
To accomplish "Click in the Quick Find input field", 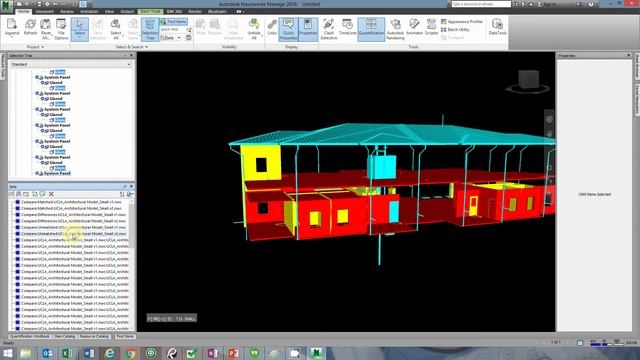I will [173, 29].
